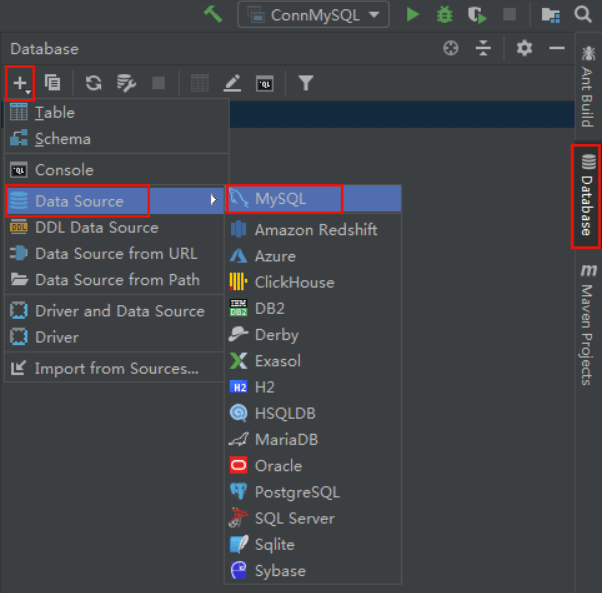This screenshot has height=593, width=603.
Task: Open data source properties wrench icon
Action: tap(126, 83)
